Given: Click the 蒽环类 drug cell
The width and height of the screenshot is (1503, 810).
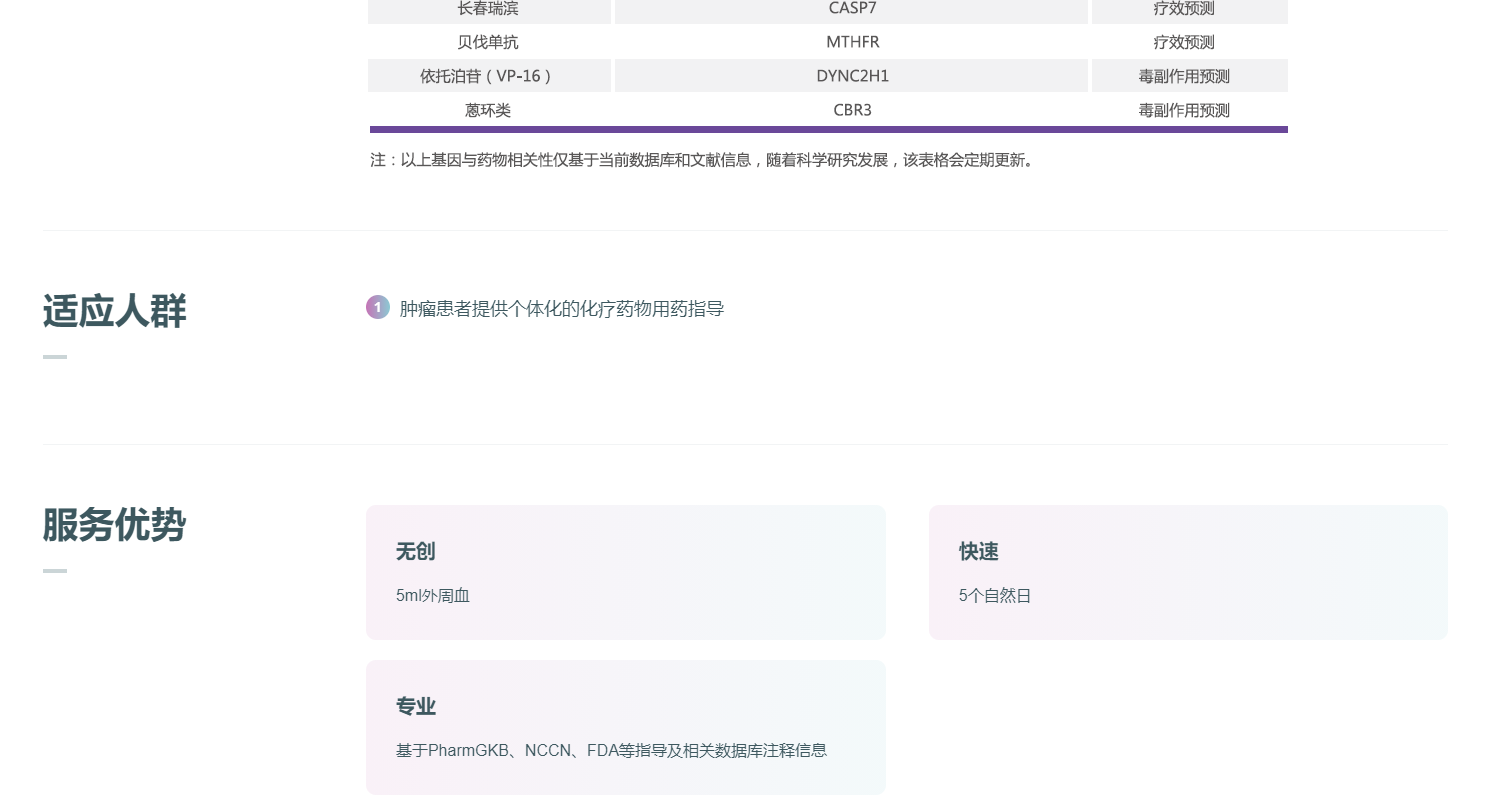Looking at the screenshot, I should pyautogui.click(x=488, y=110).
